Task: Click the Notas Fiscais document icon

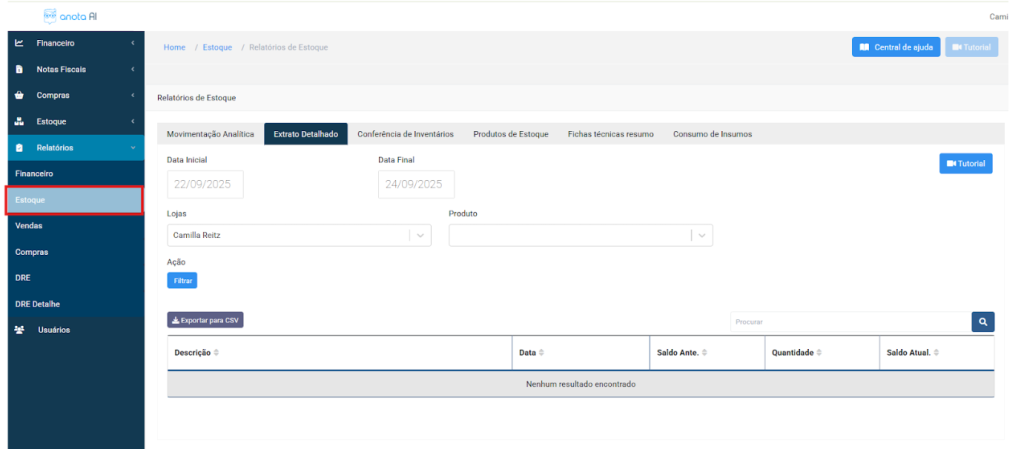Action: 19,69
